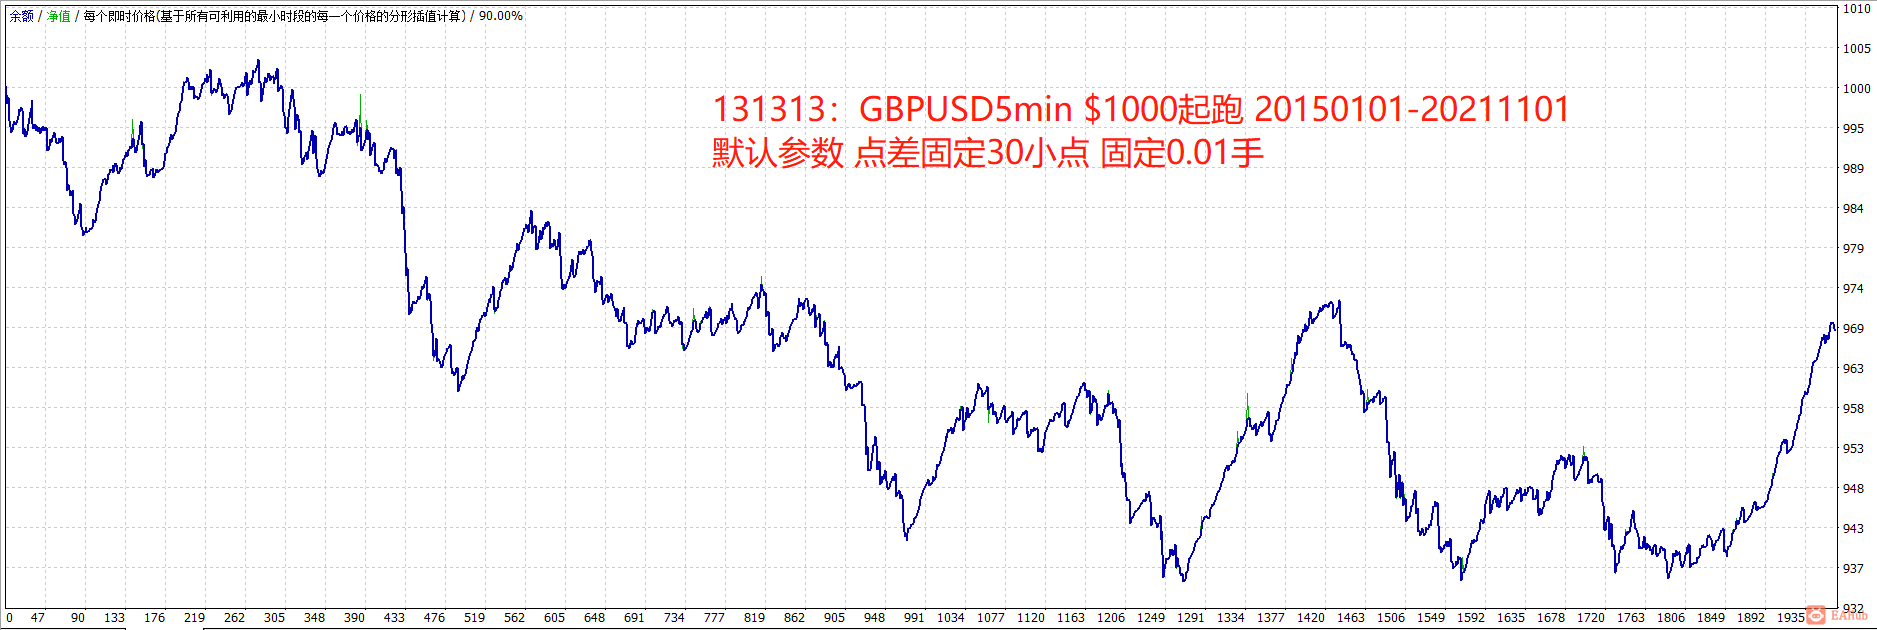Image resolution: width=1877 pixels, height=630 pixels.
Task: Click the 1334 horizontal axis label
Action: tap(1231, 618)
